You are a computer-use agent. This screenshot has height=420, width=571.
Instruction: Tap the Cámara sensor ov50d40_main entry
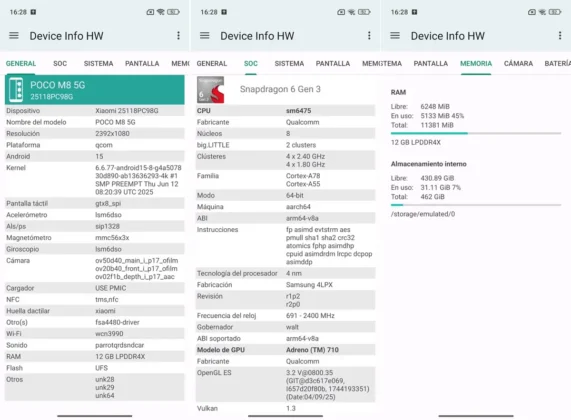pyautogui.click(x=137, y=260)
